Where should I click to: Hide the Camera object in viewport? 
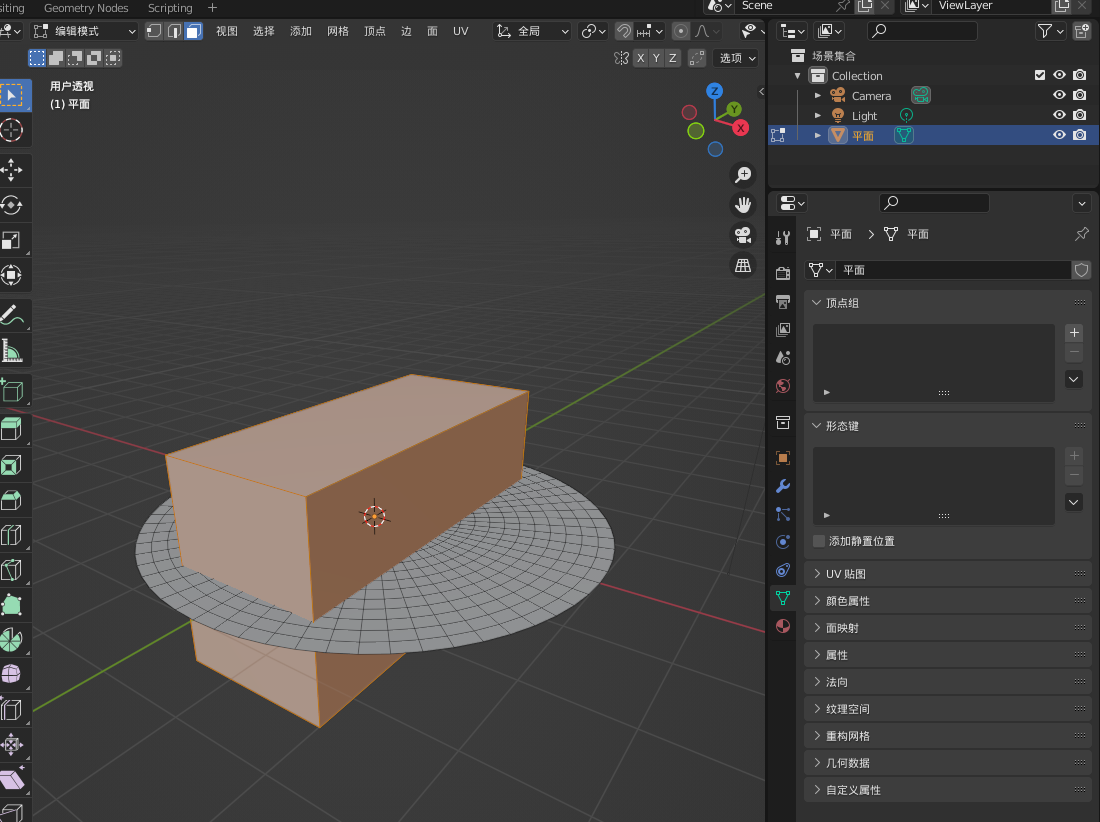coord(1059,95)
